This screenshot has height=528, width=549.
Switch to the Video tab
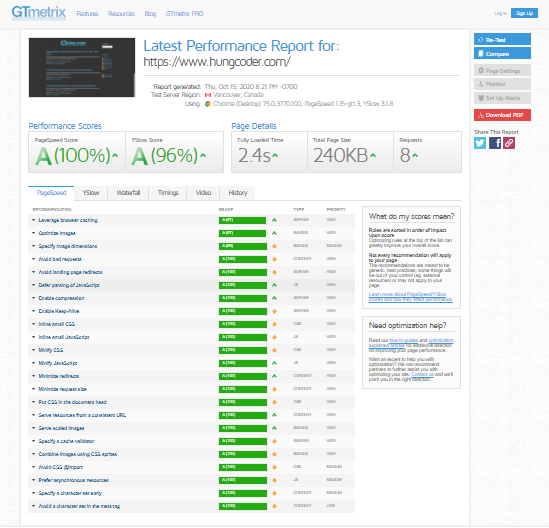tap(203, 193)
